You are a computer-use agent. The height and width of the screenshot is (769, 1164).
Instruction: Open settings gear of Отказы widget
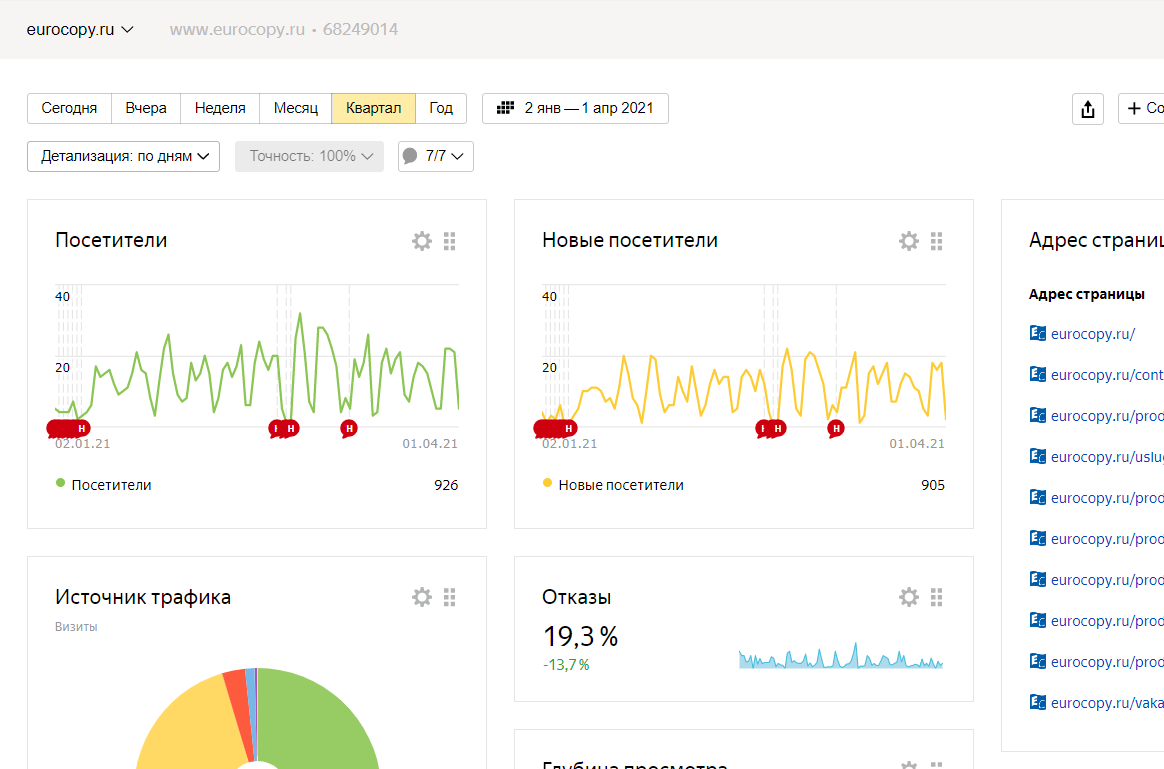(909, 597)
